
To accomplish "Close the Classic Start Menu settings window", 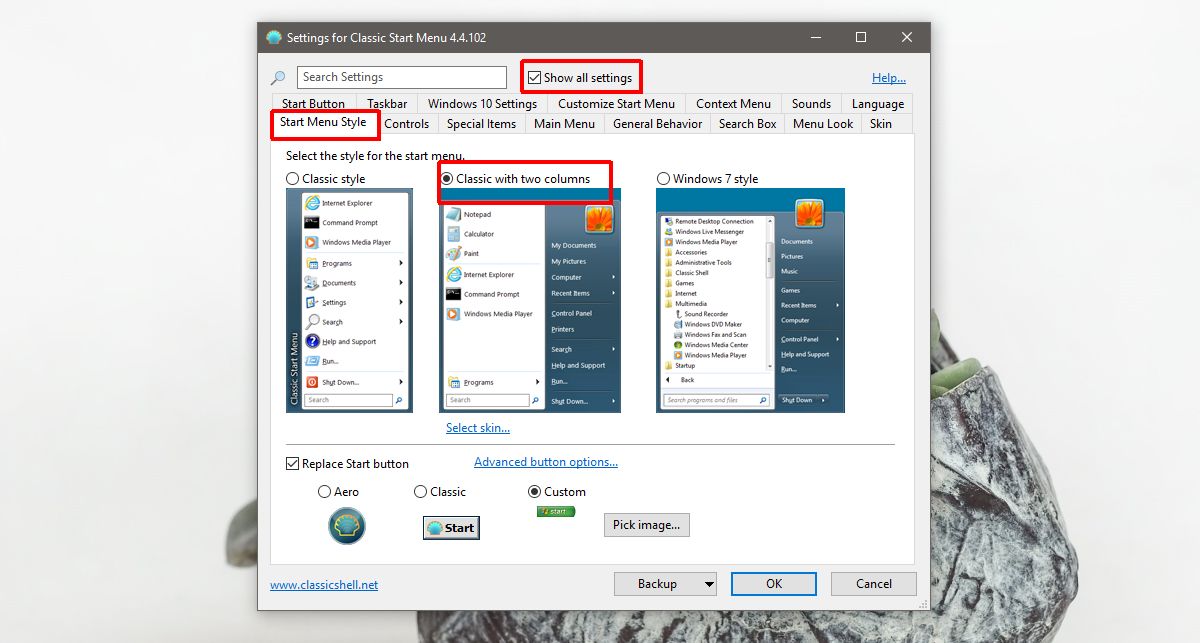I will tap(907, 38).
